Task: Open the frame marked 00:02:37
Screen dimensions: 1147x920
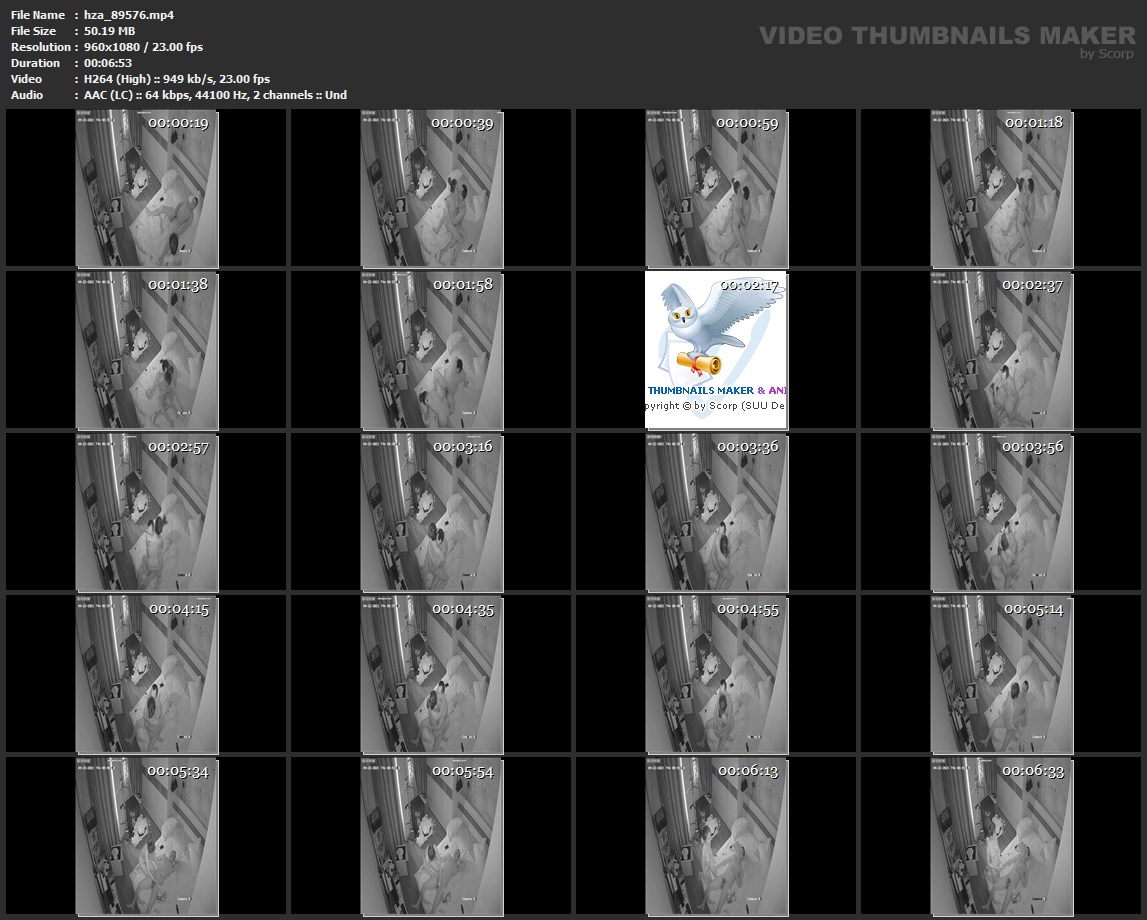Action: coord(1001,351)
